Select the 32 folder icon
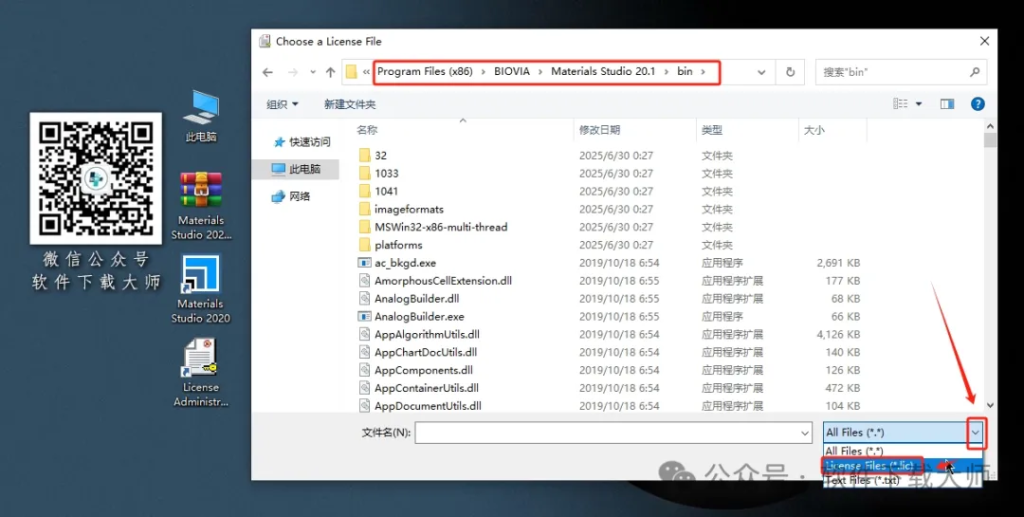 (364, 155)
